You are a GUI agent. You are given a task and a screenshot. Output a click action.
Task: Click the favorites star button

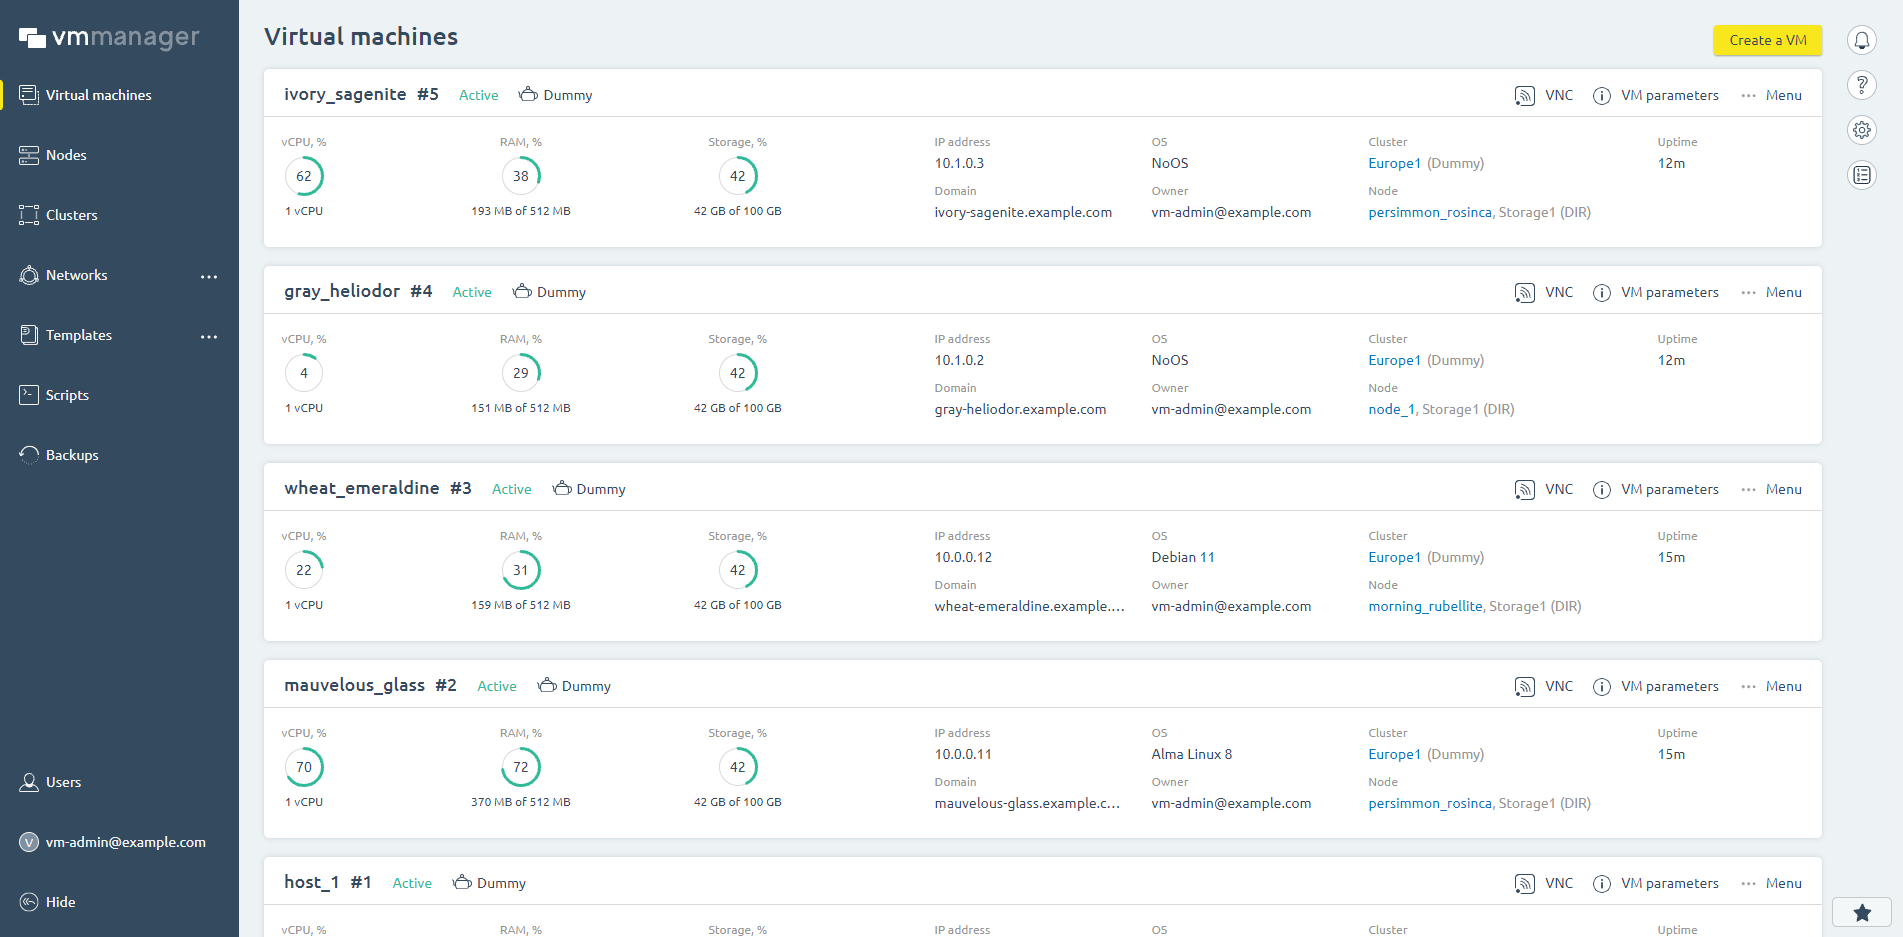tap(1861, 912)
